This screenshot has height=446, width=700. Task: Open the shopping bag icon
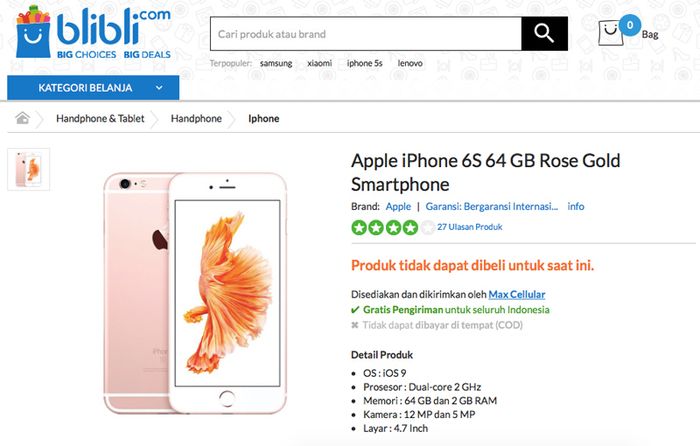pyautogui.click(x=610, y=33)
